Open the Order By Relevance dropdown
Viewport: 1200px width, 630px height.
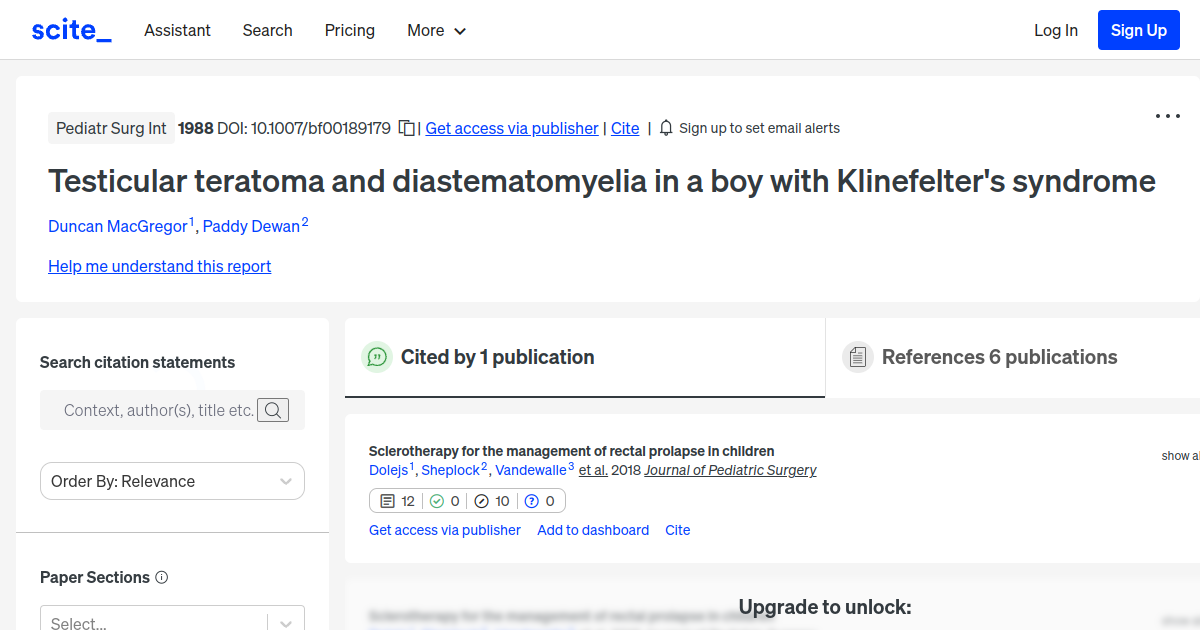172,481
